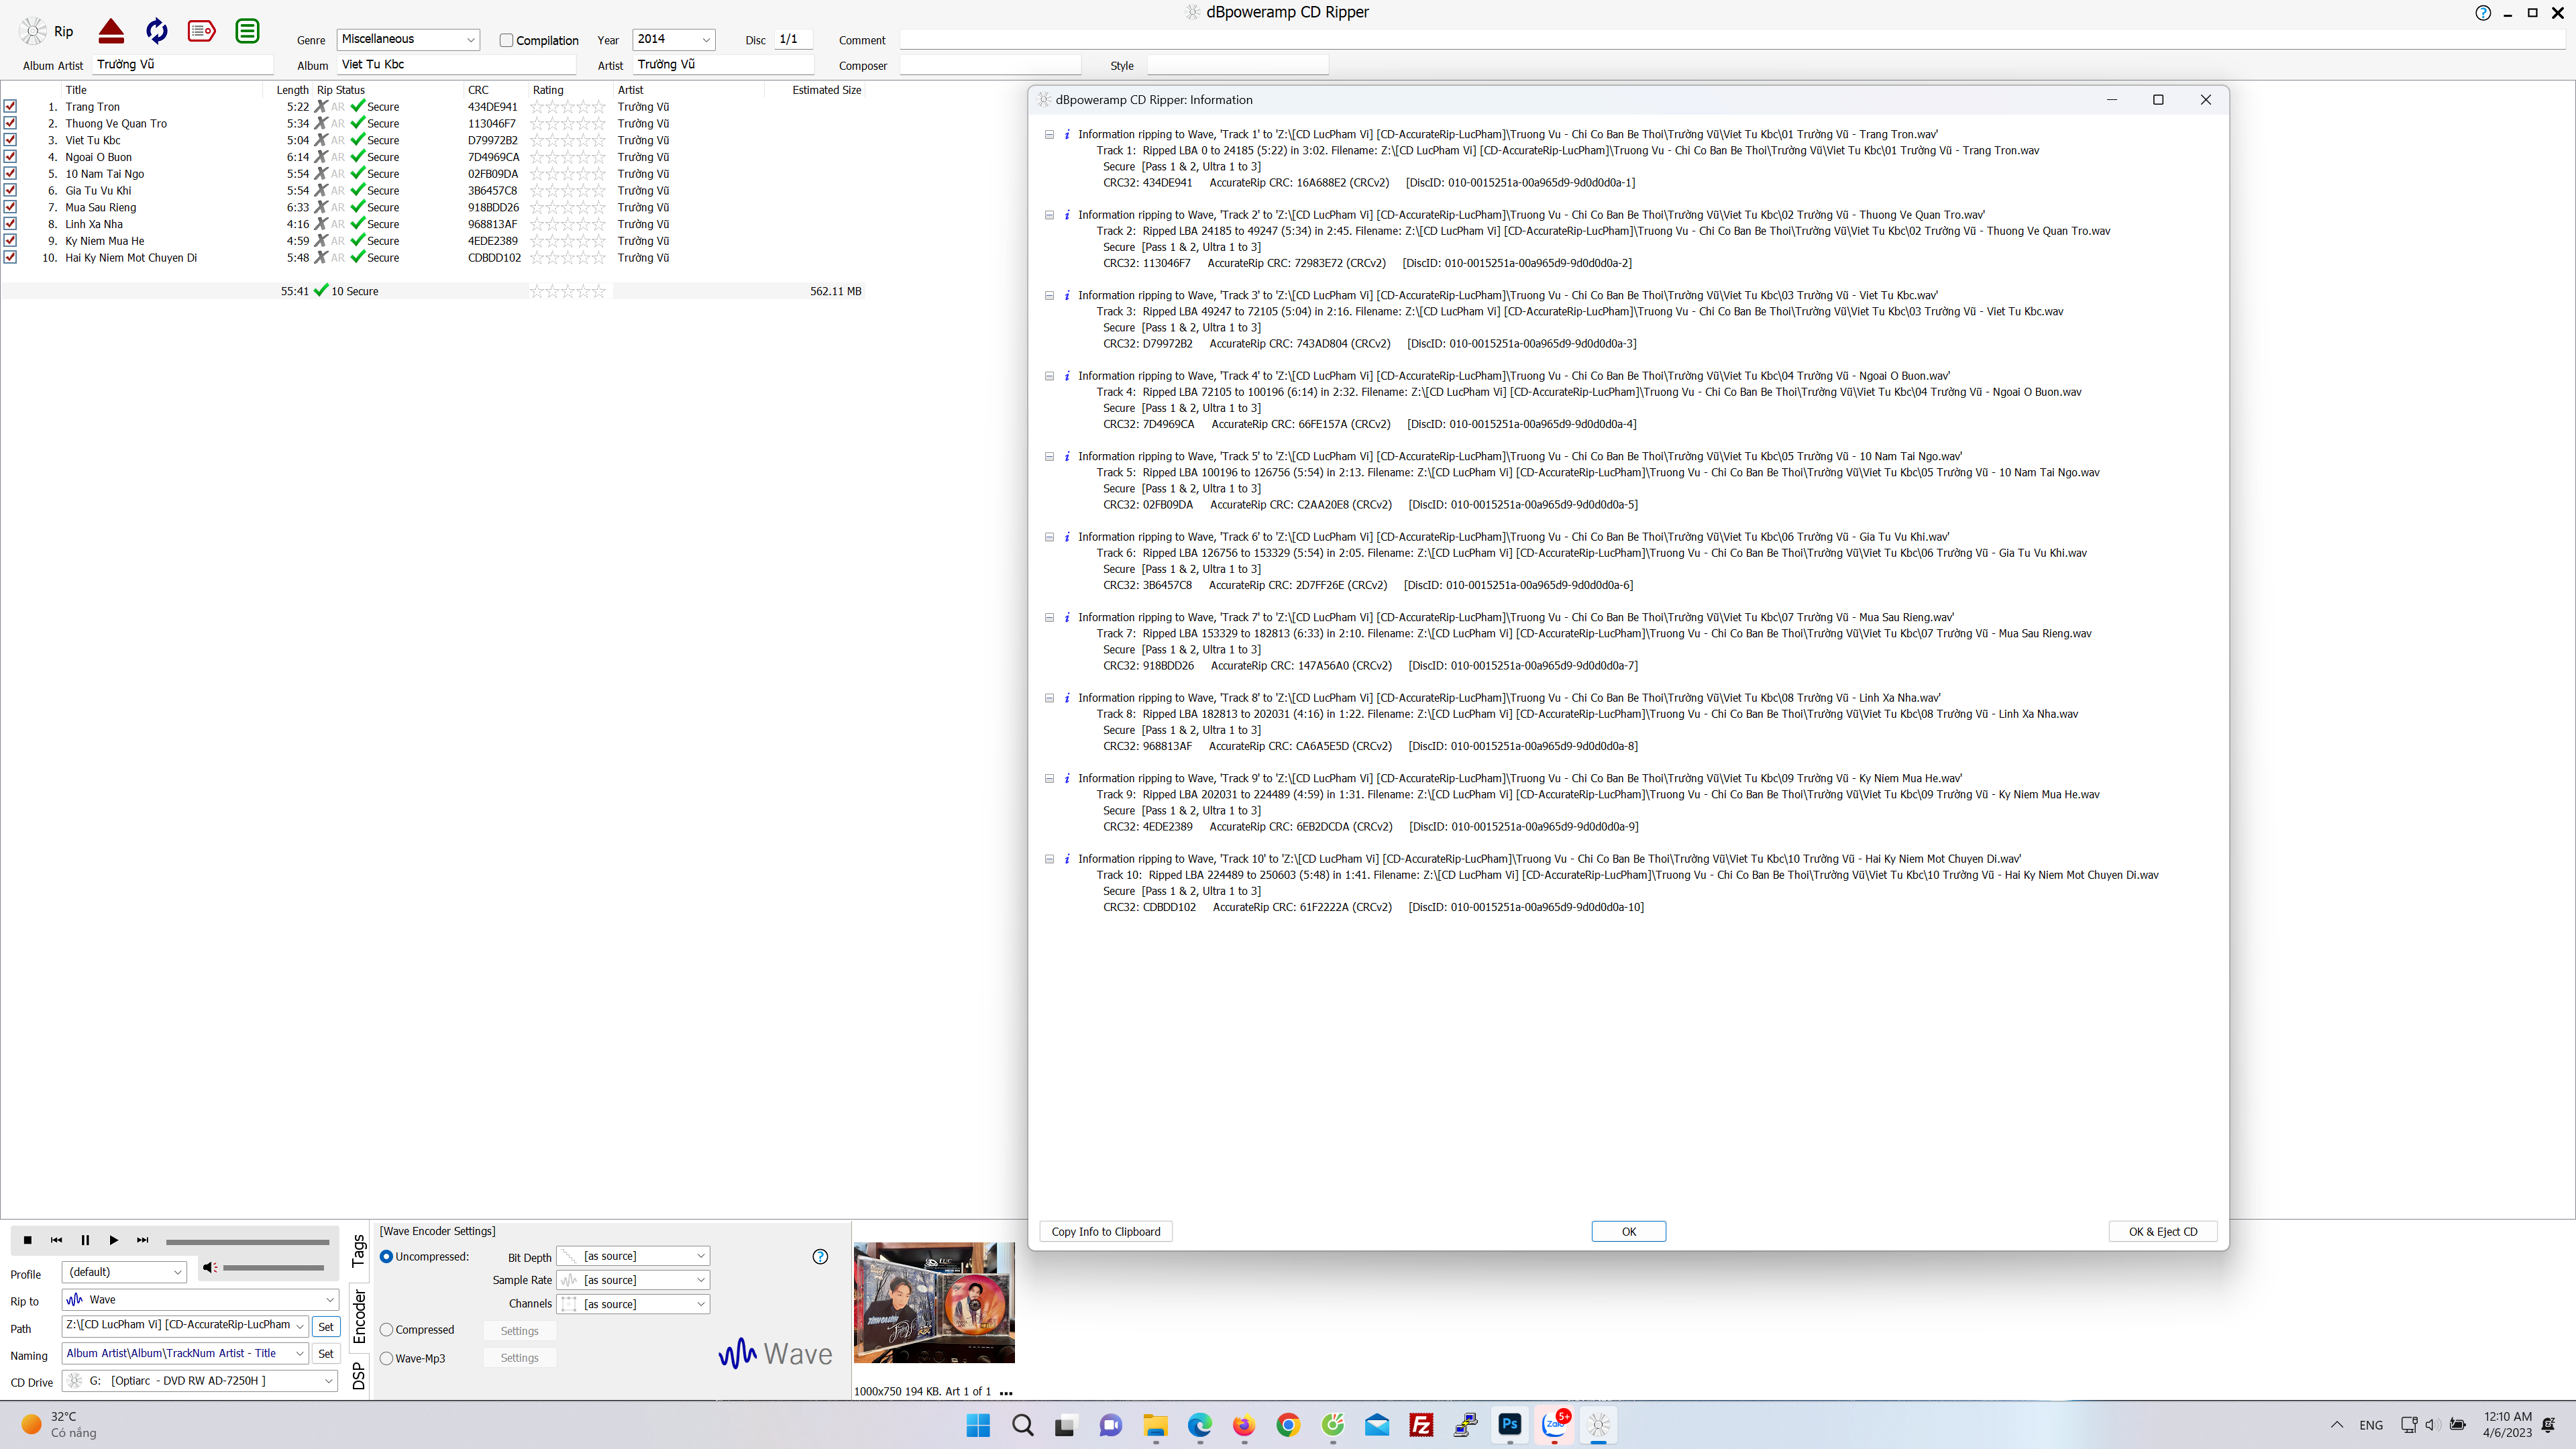Open the green options list icon

click(x=247, y=31)
